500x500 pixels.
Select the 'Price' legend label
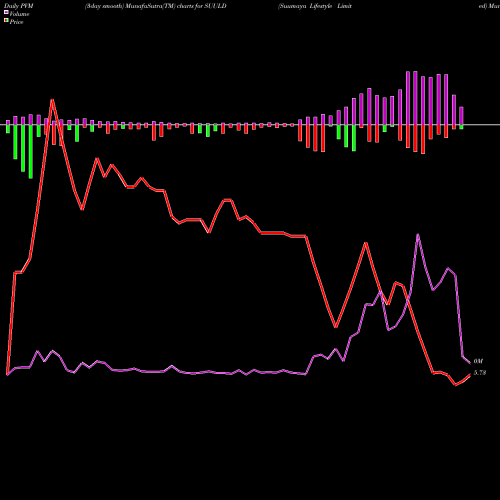pyautogui.click(x=16, y=22)
